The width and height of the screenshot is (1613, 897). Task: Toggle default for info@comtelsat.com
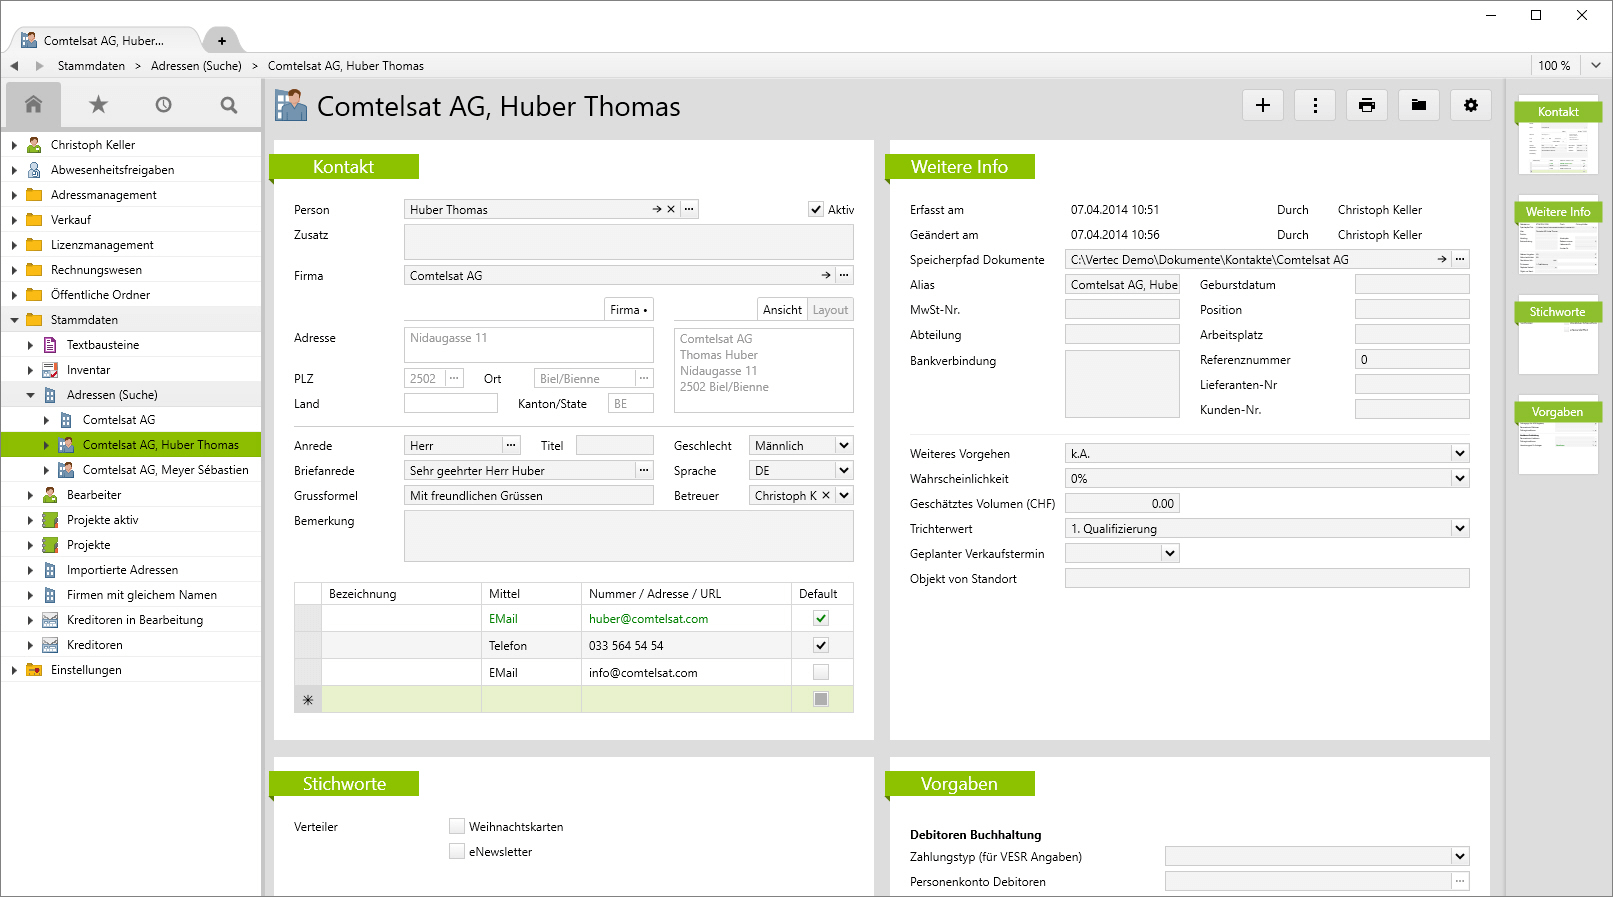pyautogui.click(x=821, y=672)
